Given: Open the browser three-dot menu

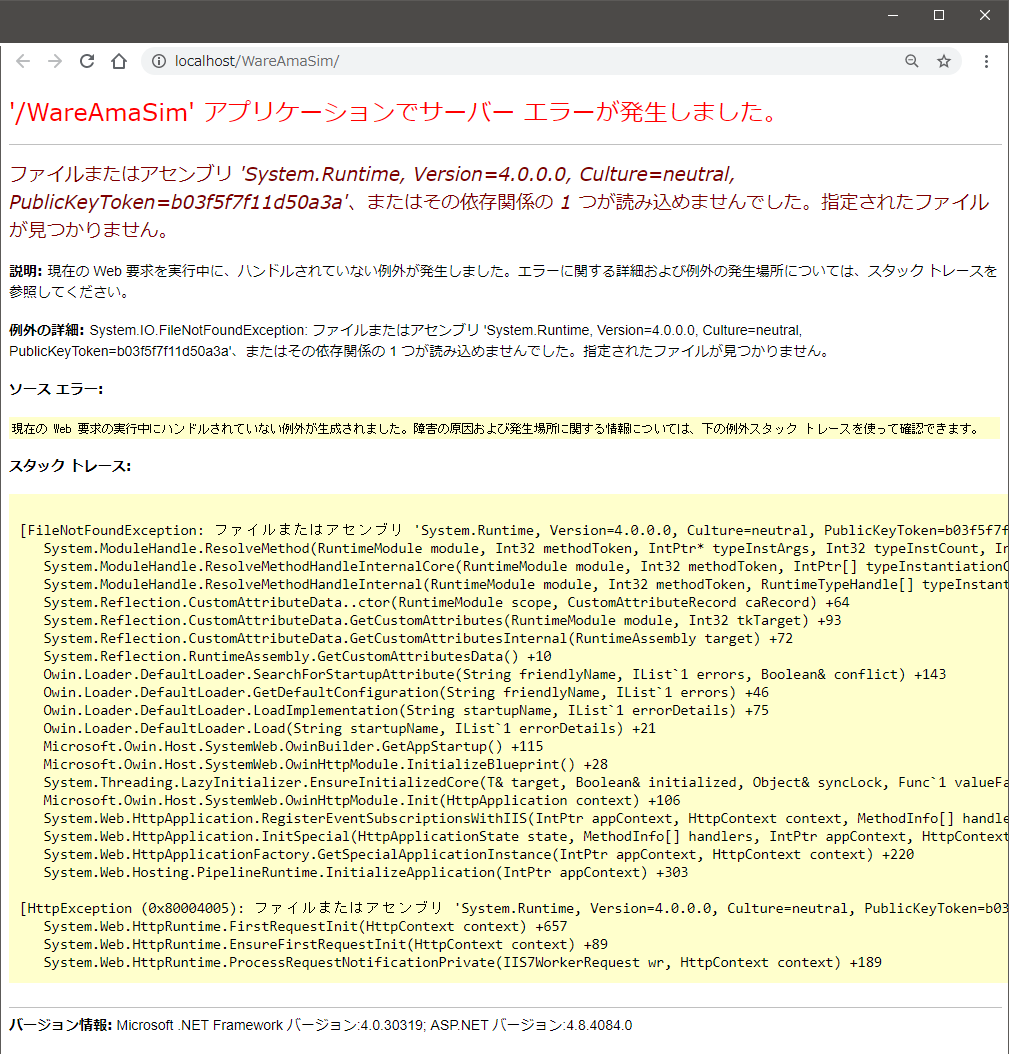Looking at the screenshot, I should pyautogui.click(x=986, y=61).
